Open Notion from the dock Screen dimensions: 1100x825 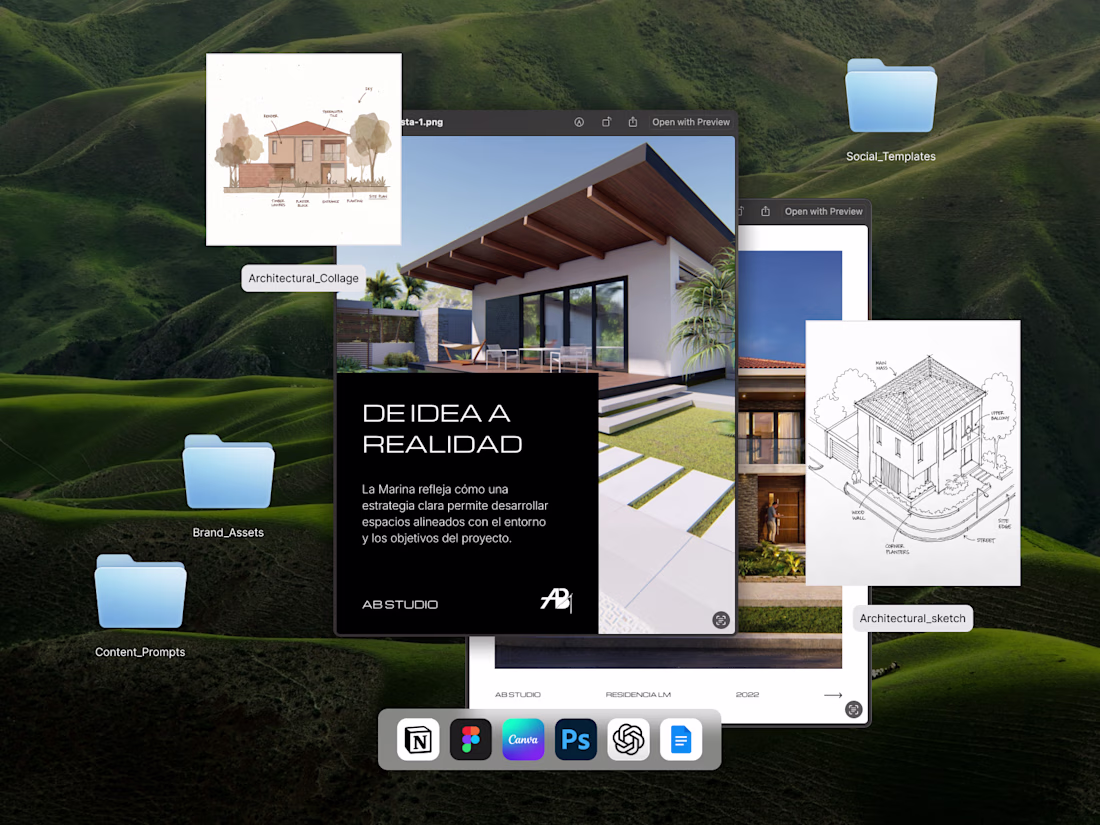tap(418, 739)
